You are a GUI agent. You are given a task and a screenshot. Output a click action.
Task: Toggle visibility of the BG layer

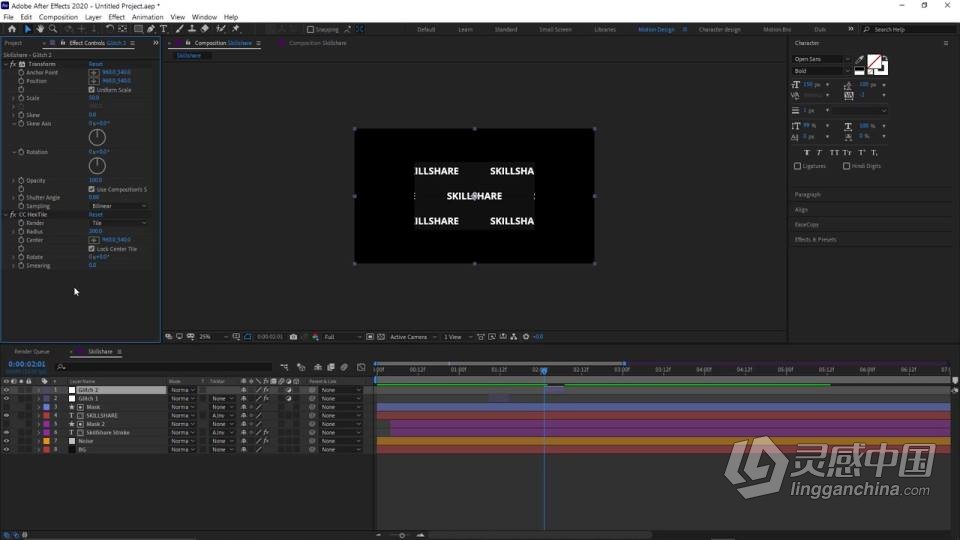coord(6,449)
